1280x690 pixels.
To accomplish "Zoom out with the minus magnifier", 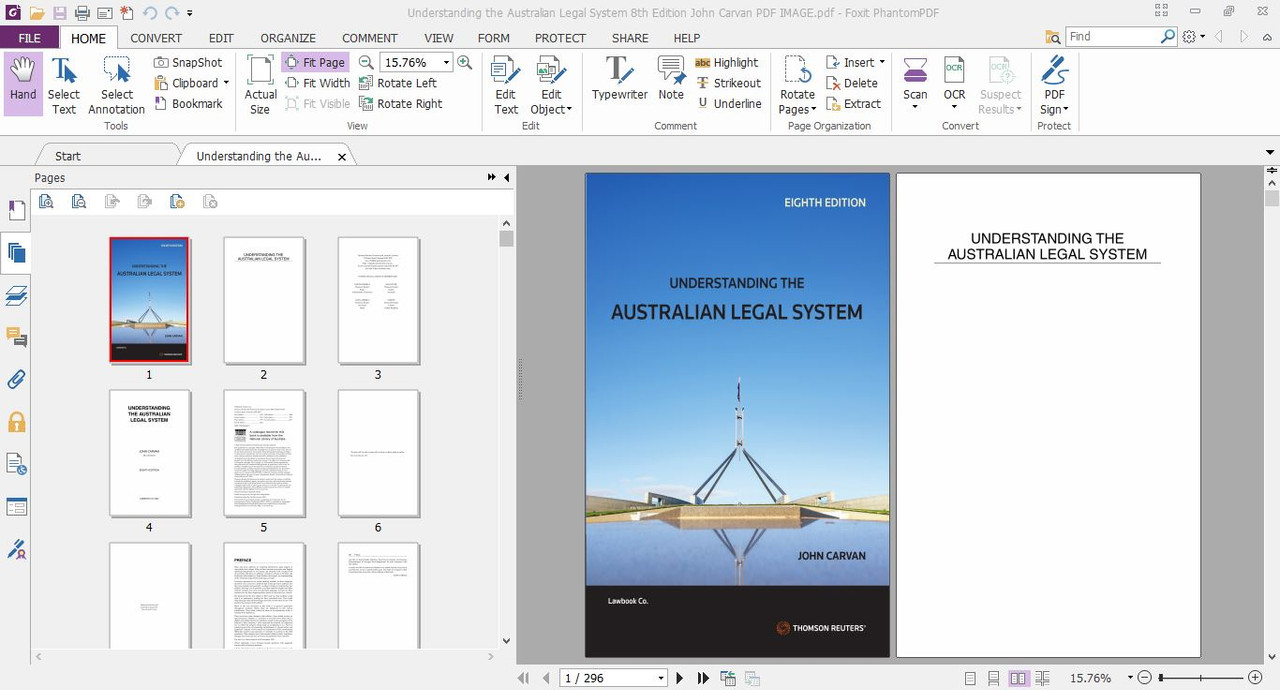I will 367,62.
